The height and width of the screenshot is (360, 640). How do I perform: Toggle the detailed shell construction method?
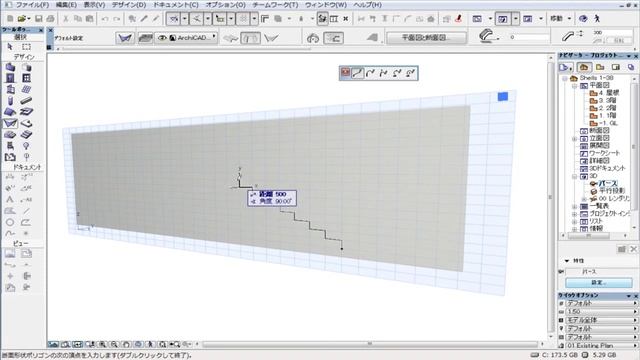333,38
